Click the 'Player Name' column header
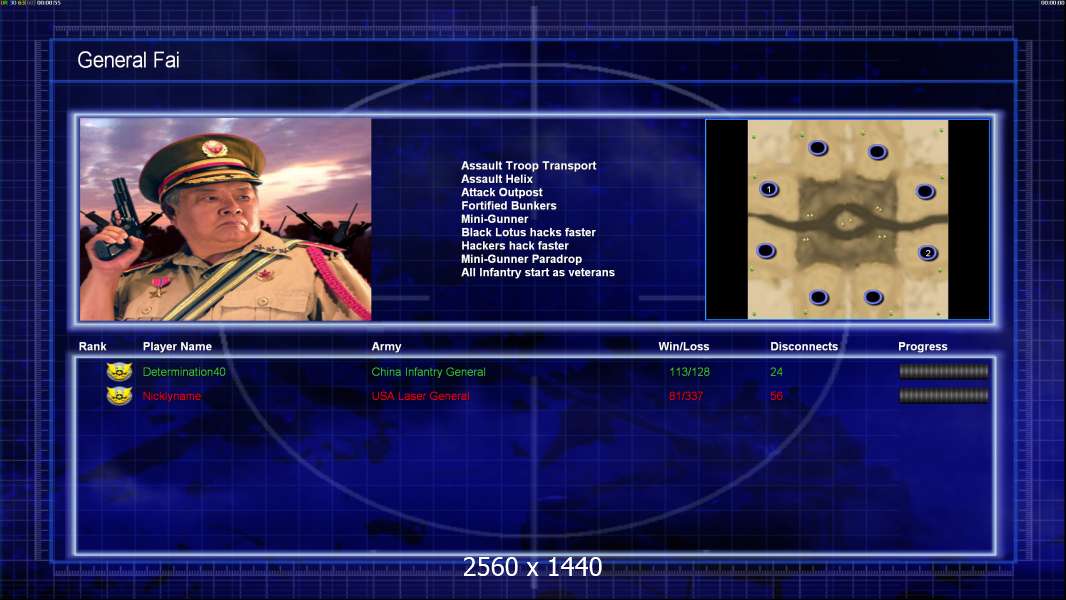Image resolution: width=1066 pixels, height=600 pixels. 177,347
